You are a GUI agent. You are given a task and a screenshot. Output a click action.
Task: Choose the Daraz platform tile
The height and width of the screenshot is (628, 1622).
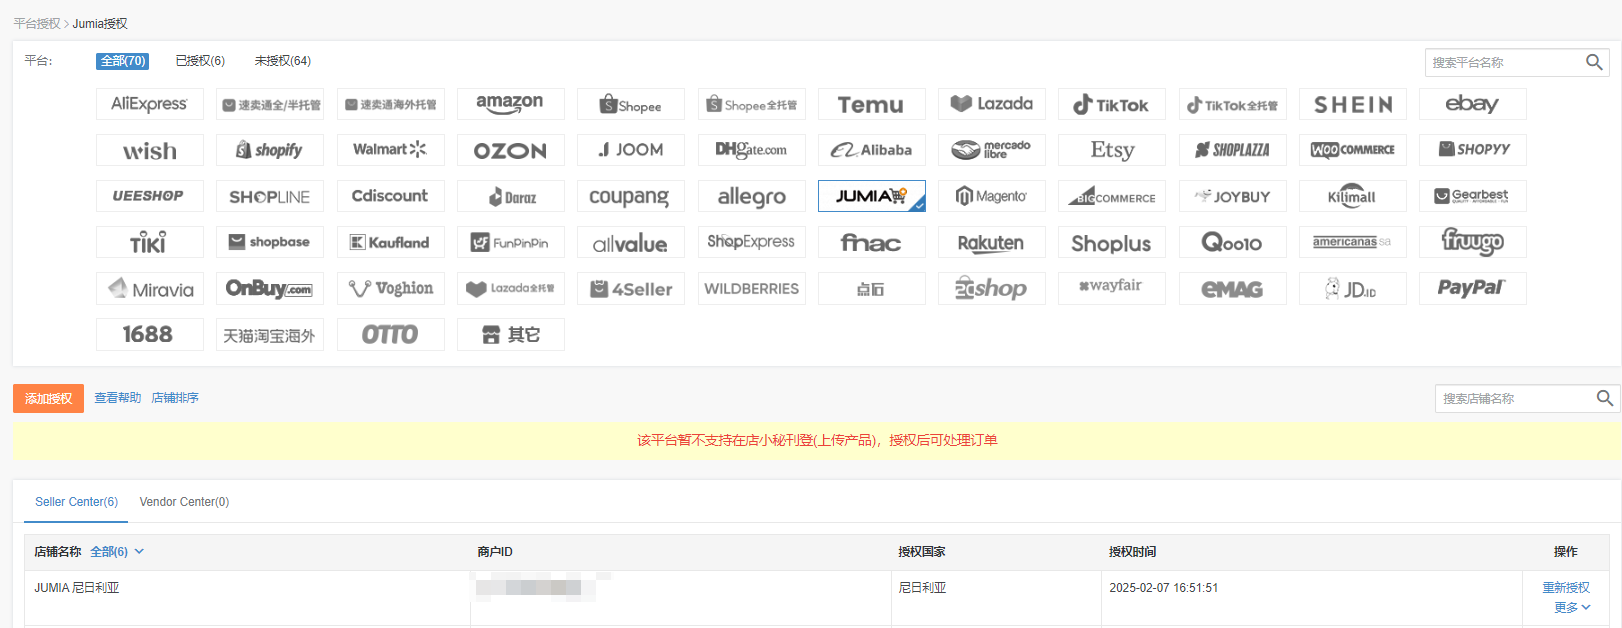click(x=510, y=196)
